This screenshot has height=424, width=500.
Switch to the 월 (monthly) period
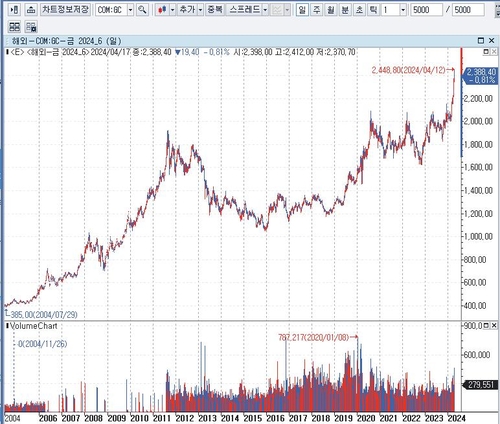point(331,10)
